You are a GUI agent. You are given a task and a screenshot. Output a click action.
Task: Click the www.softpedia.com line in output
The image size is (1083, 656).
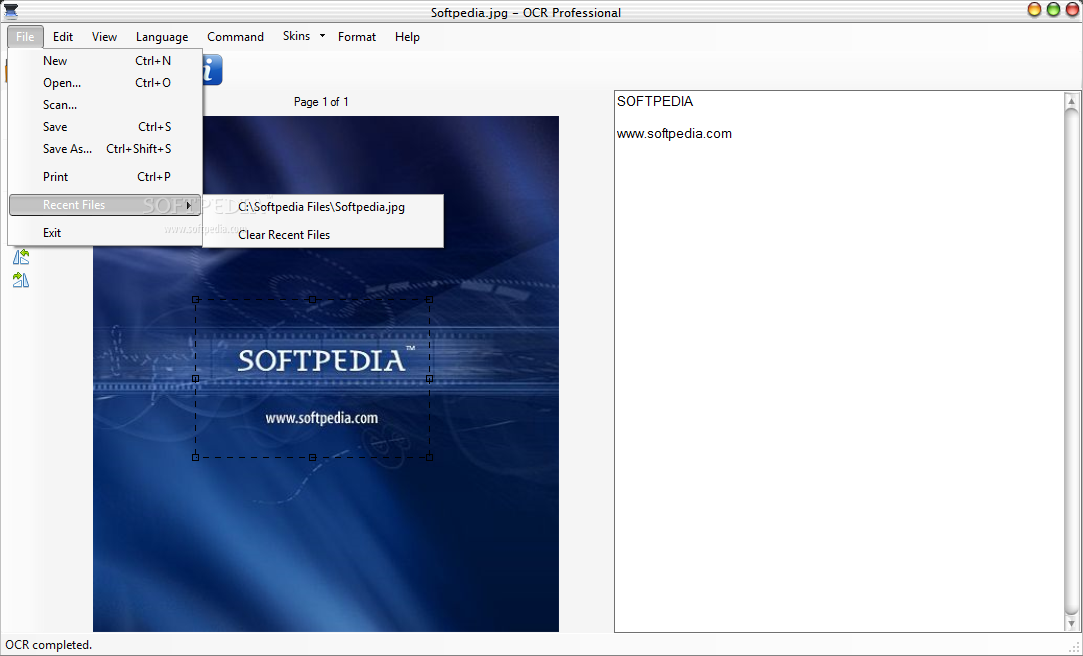[x=674, y=134]
